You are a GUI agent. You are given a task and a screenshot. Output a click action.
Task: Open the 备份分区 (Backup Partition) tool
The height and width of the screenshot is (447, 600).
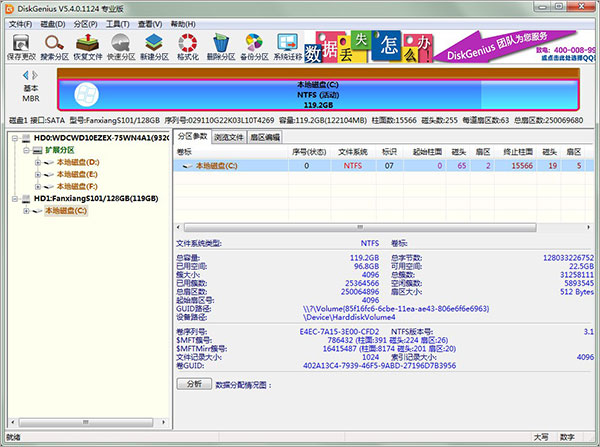254,46
